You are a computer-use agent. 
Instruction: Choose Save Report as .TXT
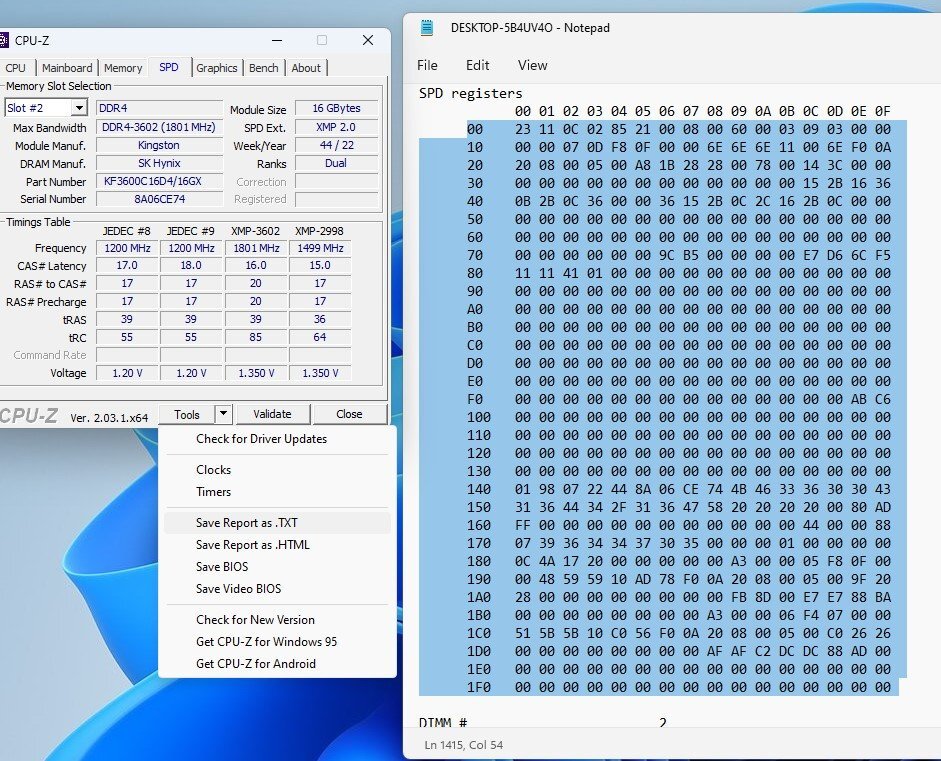(277, 523)
